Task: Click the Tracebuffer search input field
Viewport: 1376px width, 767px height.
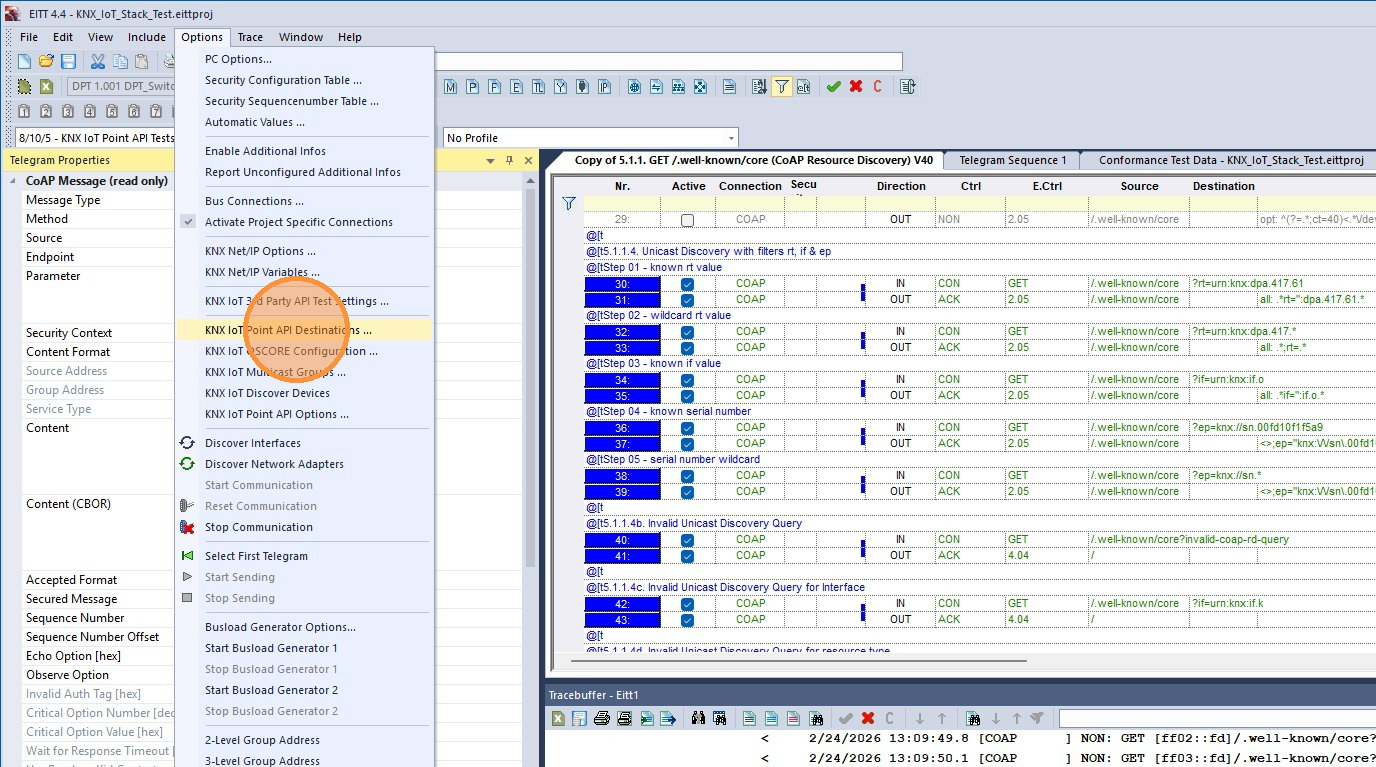Action: point(1217,718)
